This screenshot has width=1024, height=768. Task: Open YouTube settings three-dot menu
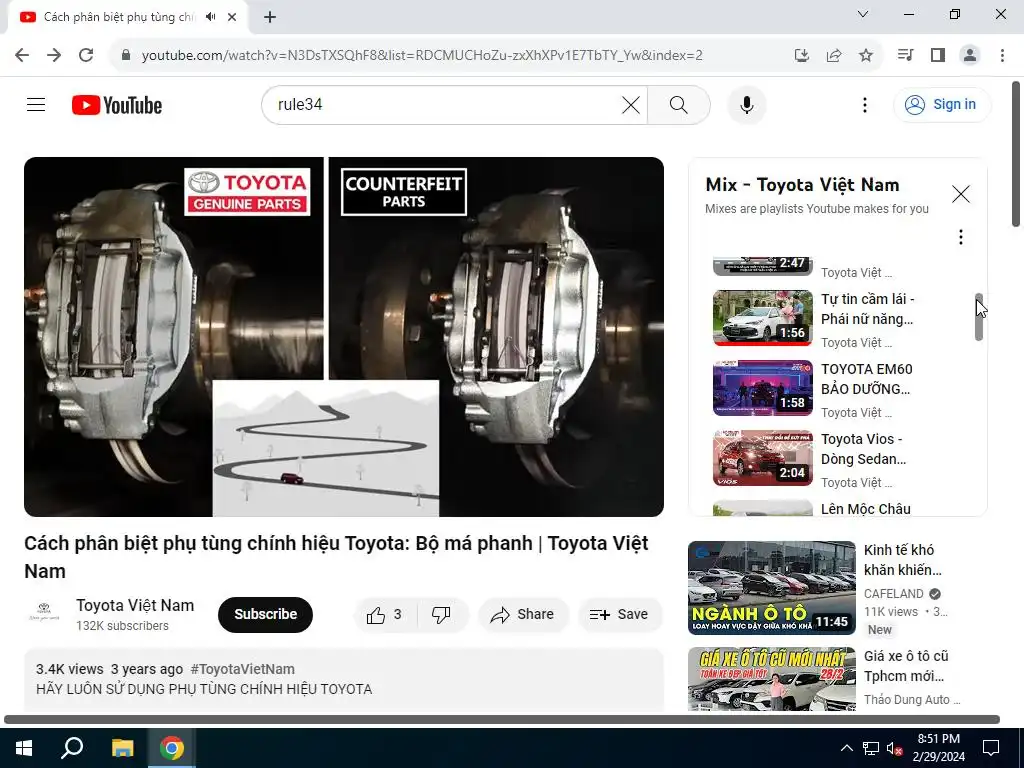pos(865,104)
